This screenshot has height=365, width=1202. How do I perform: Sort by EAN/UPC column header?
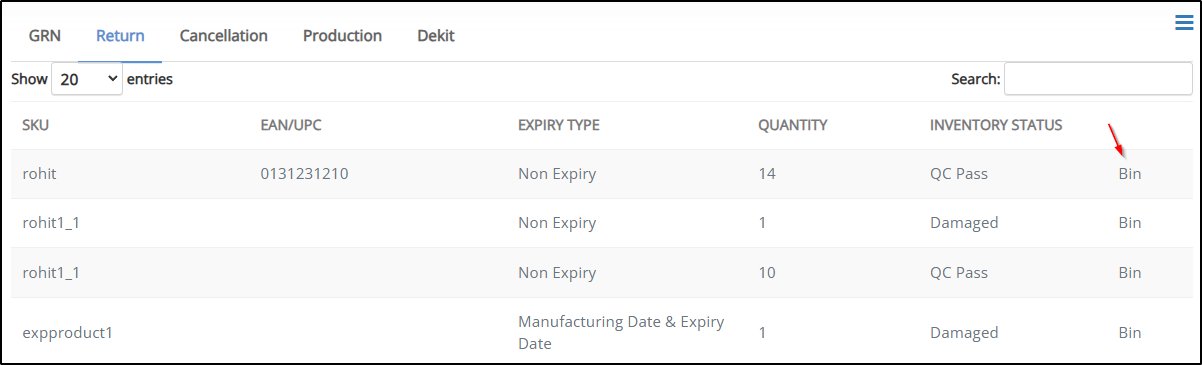point(291,125)
